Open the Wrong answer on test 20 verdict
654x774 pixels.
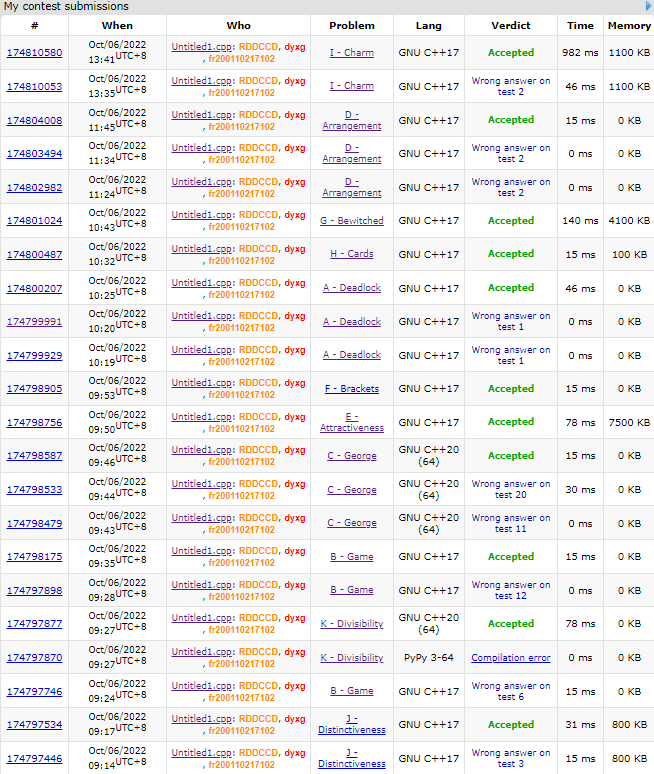tap(510, 489)
